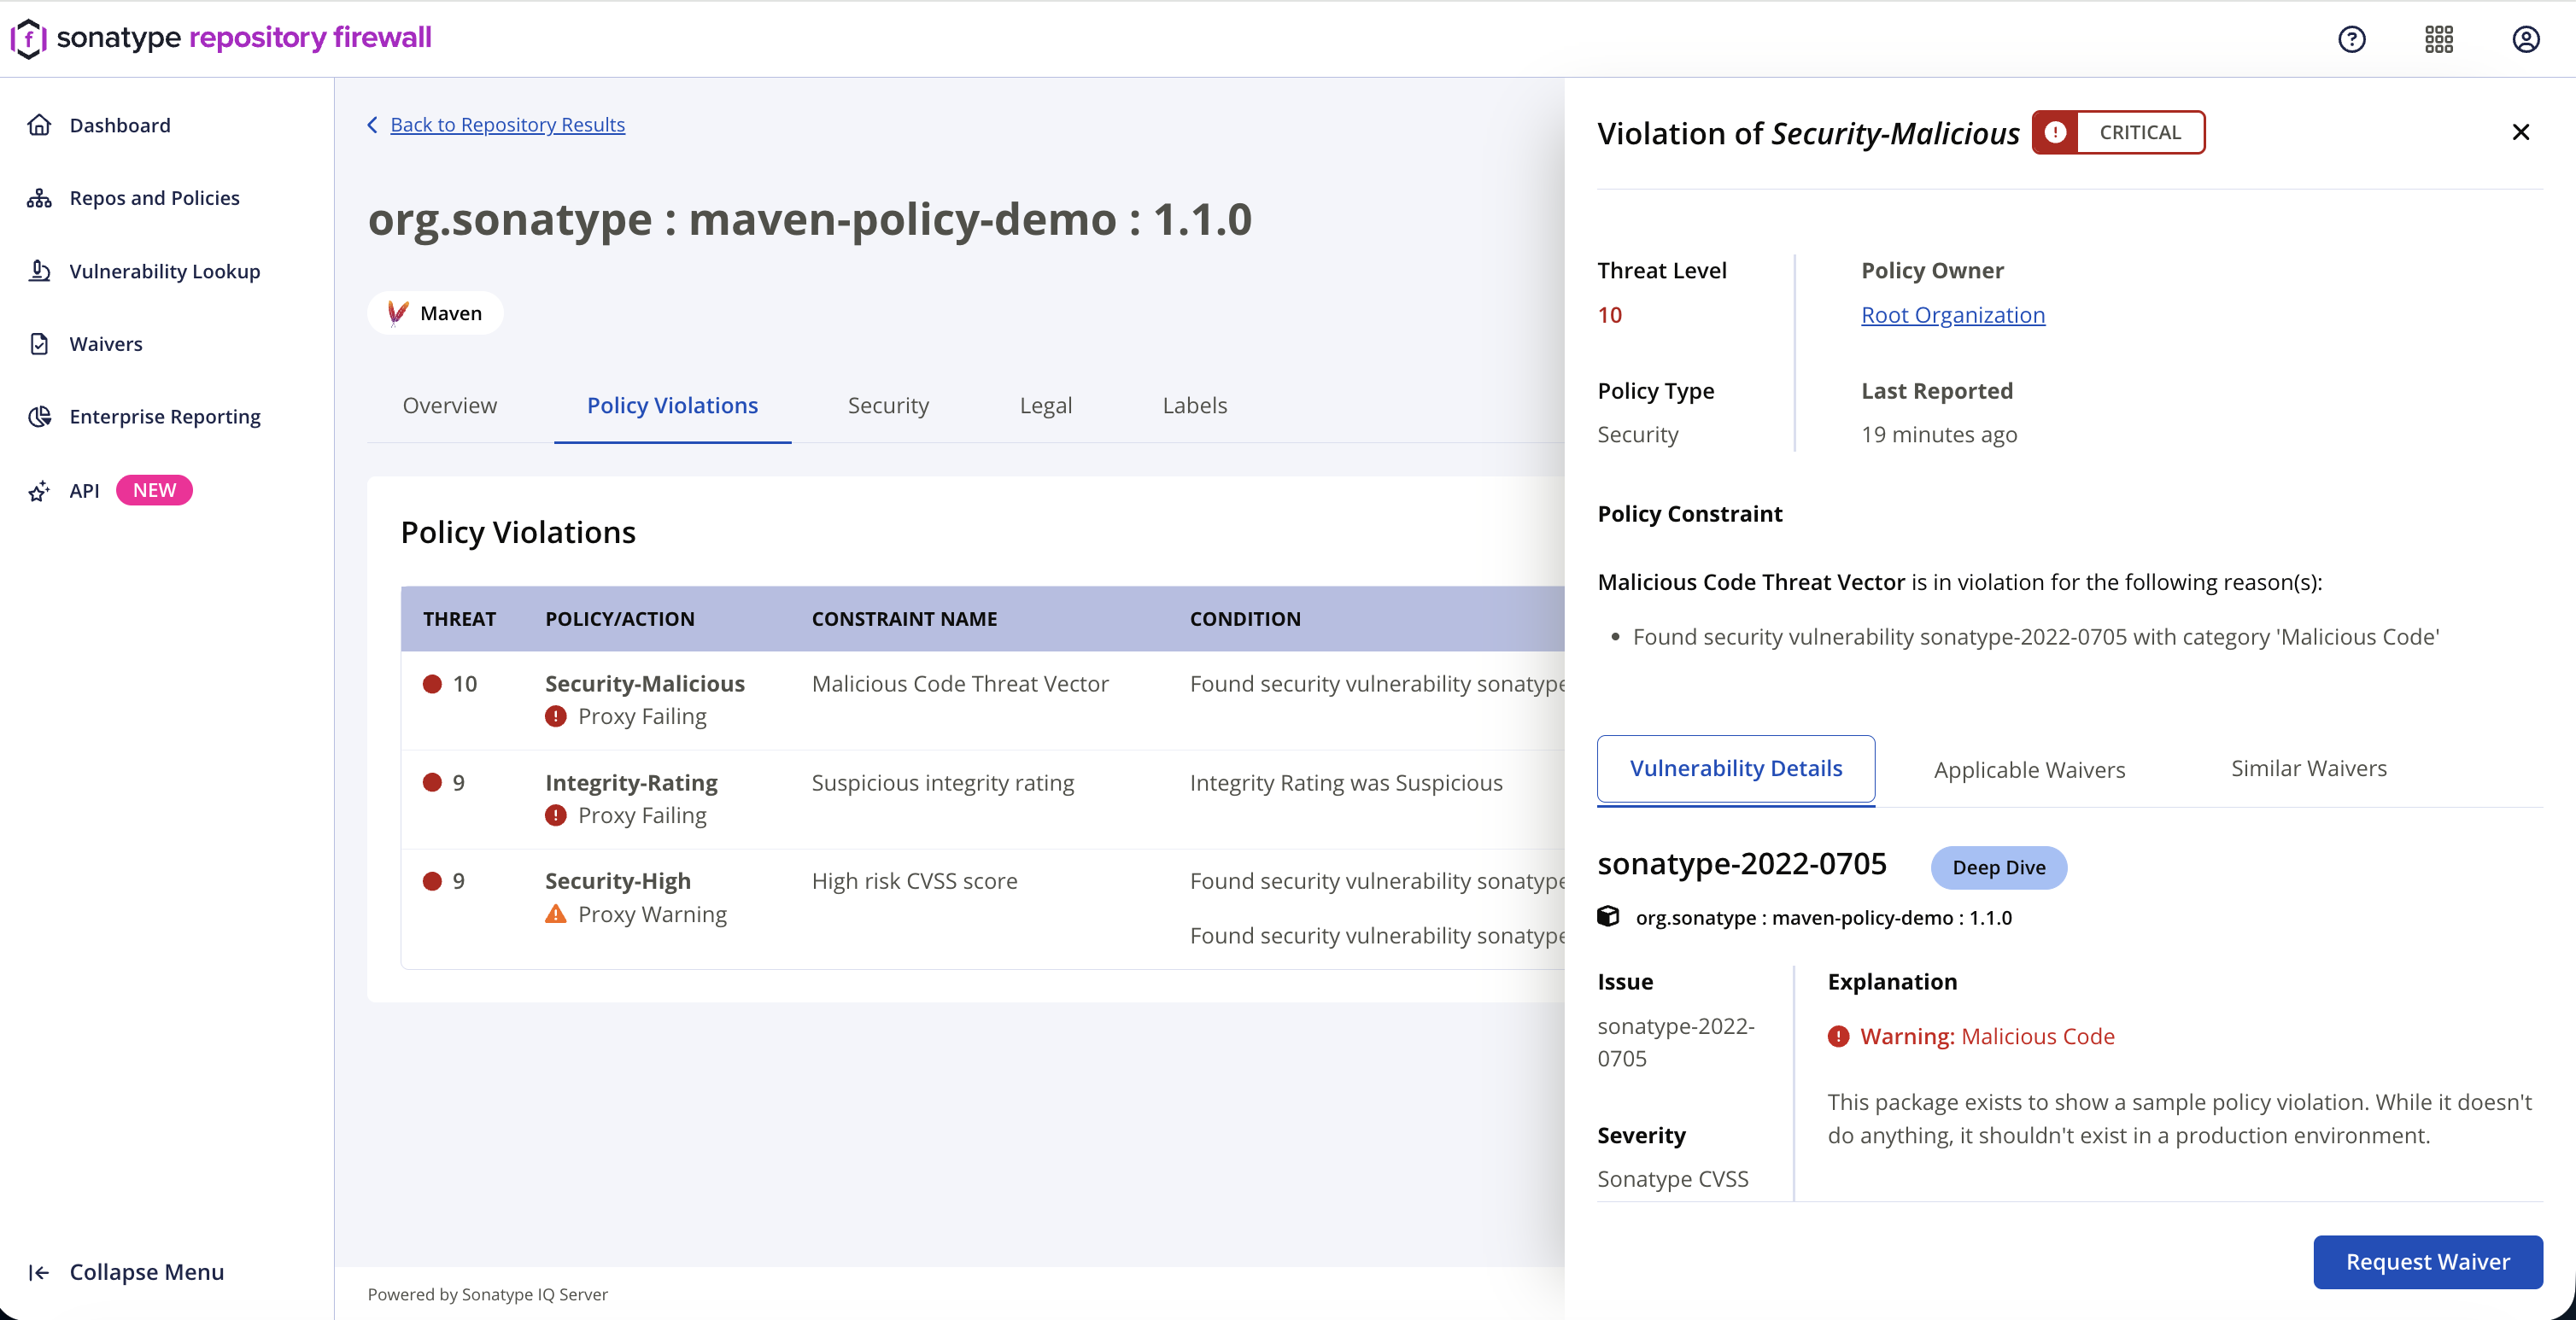This screenshot has width=2576, height=1320.
Task: Open the apps grid icon
Action: (x=2439, y=39)
